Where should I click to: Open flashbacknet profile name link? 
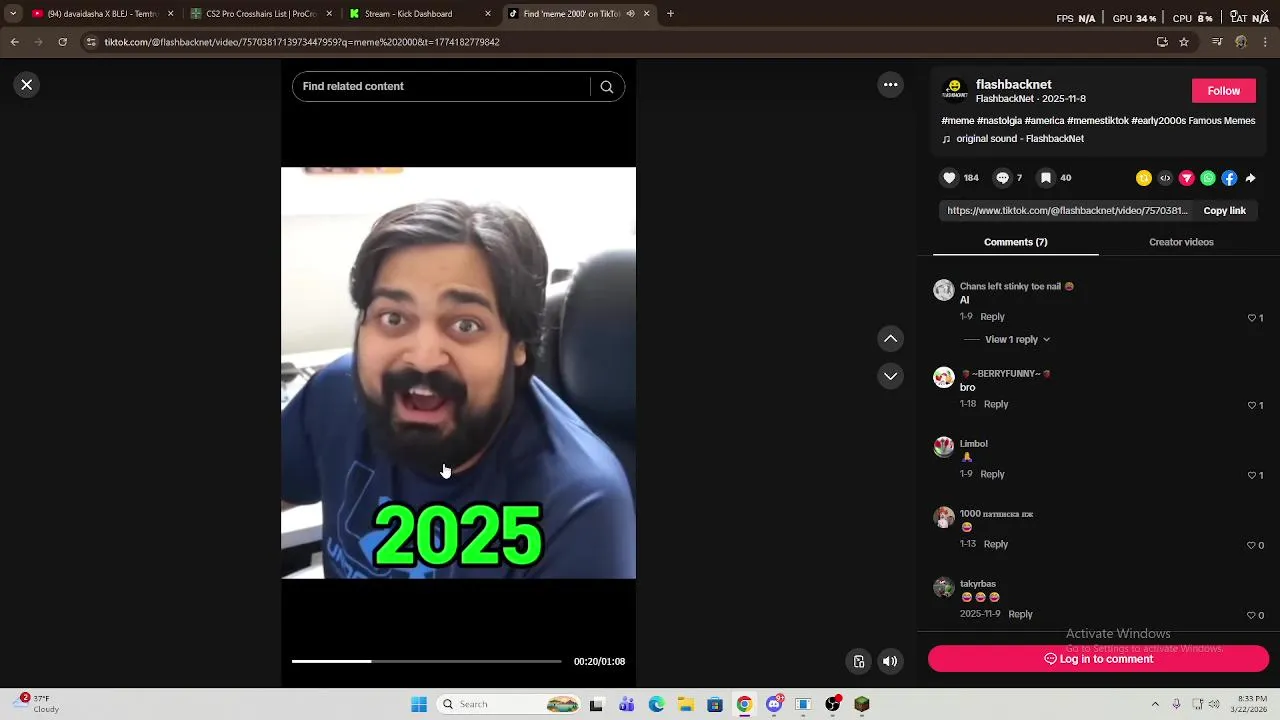tap(1013, 85)
